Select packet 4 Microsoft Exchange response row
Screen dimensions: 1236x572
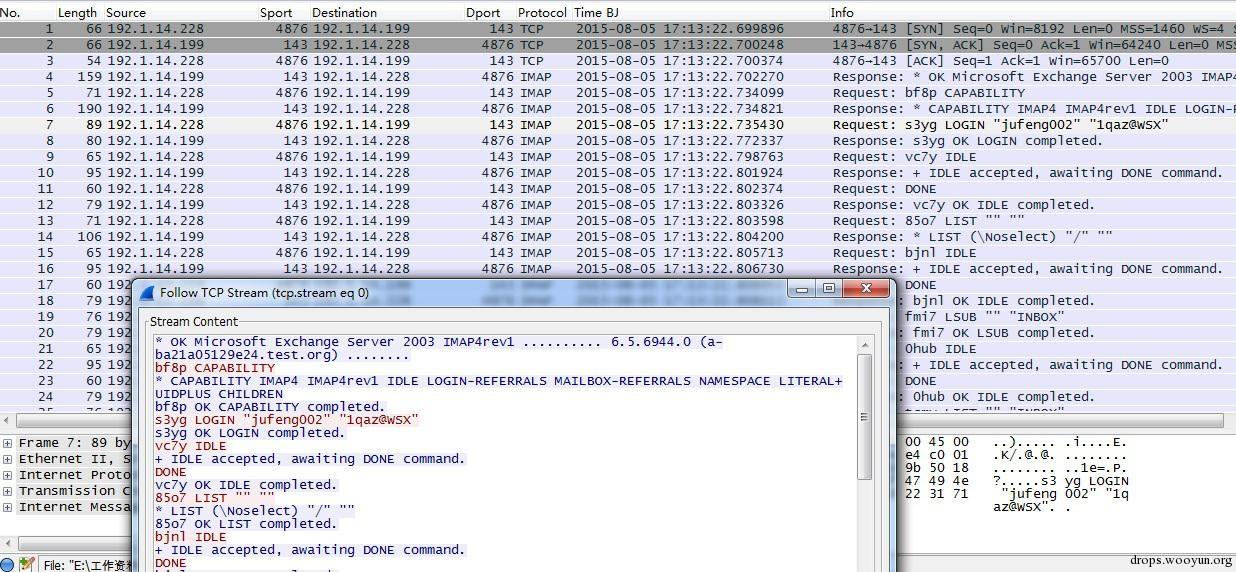pyautogui.click(x=600, y=77)
